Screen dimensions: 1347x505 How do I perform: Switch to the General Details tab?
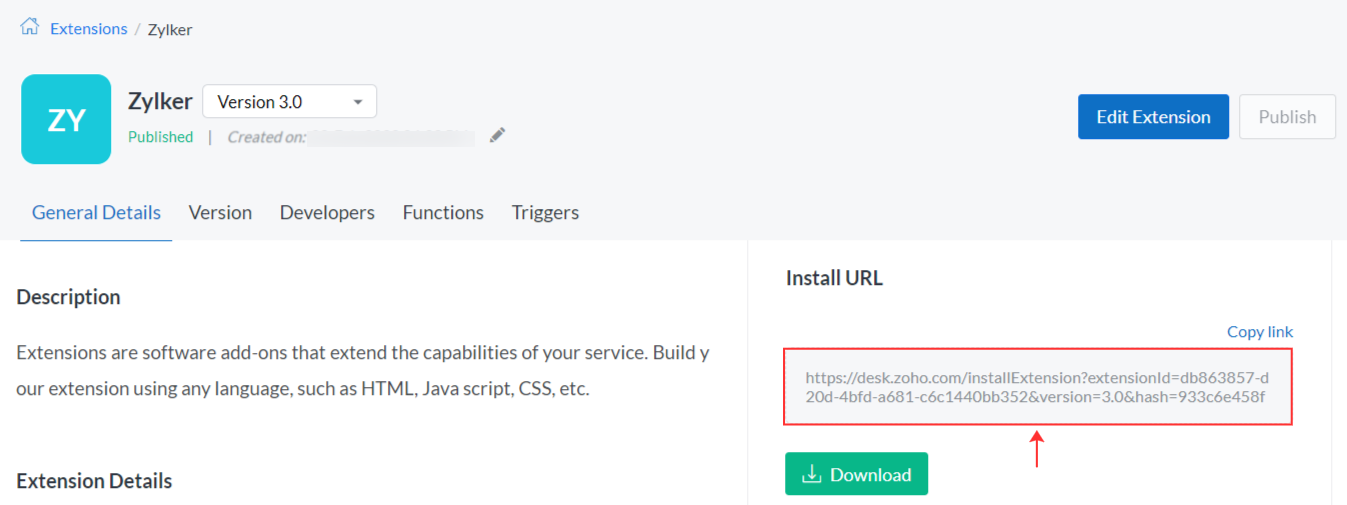(x=96, y=212)
